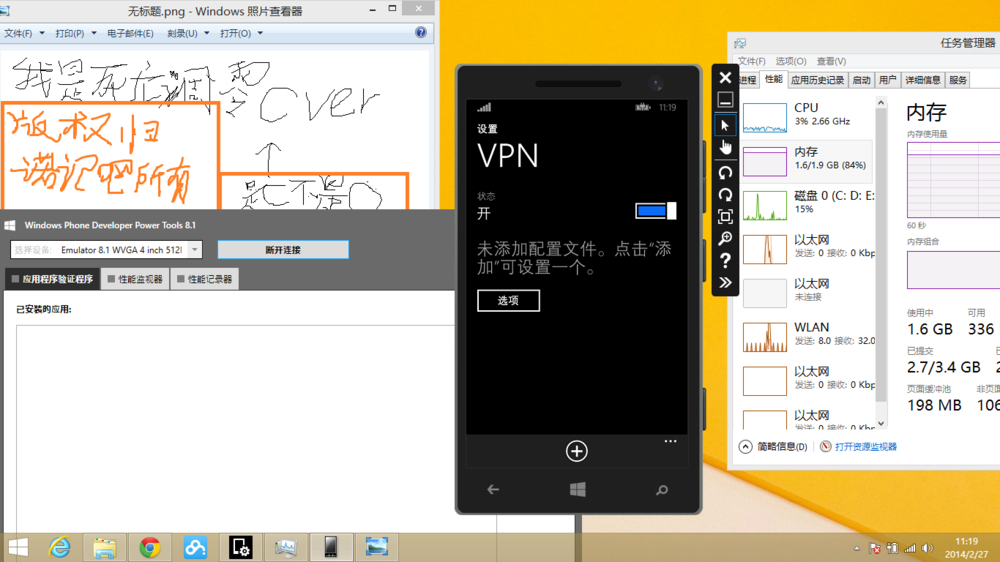Switch to 性能监视器 tab
1000x562 pixels.
point(135,279)
